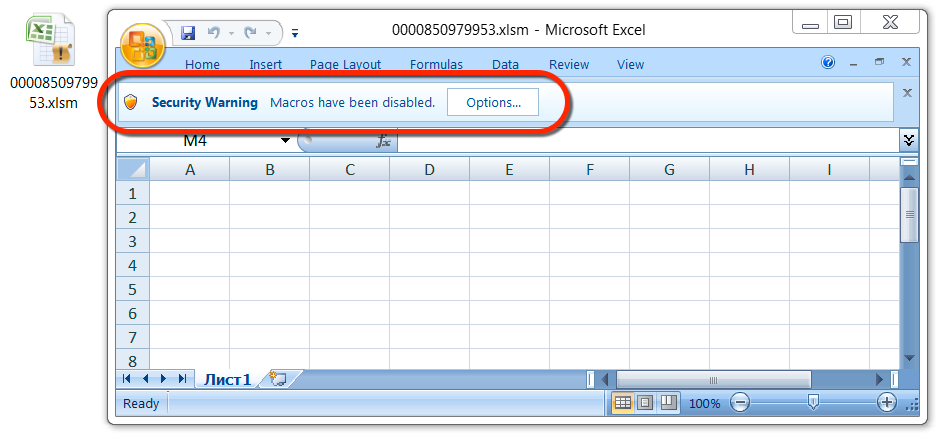
Task: Open the Name Box dropdown arrow
Action: [286, 141]
